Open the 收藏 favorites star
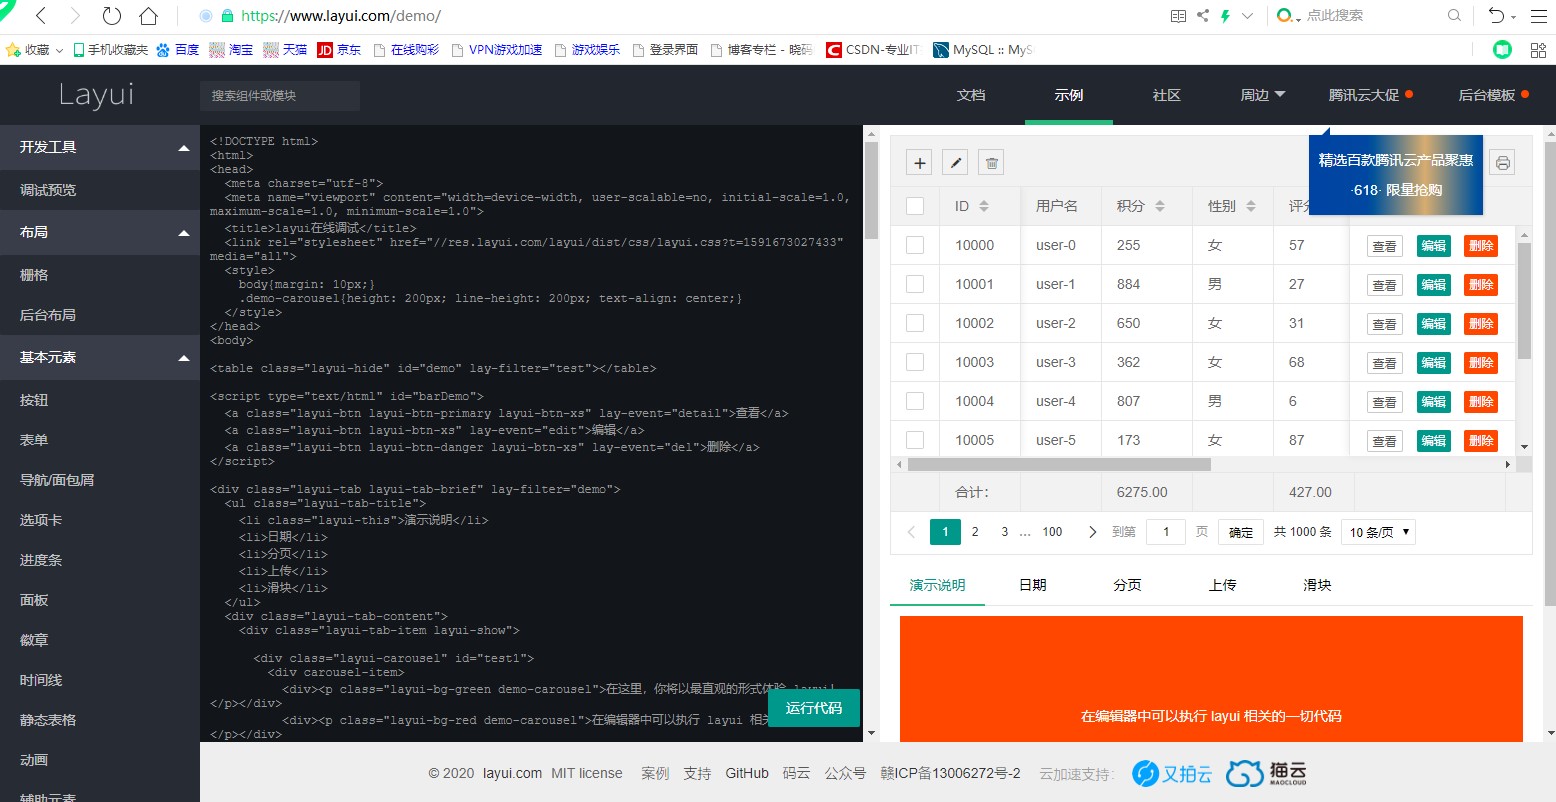Screen dimensions: 1556x802 point(13,49)
